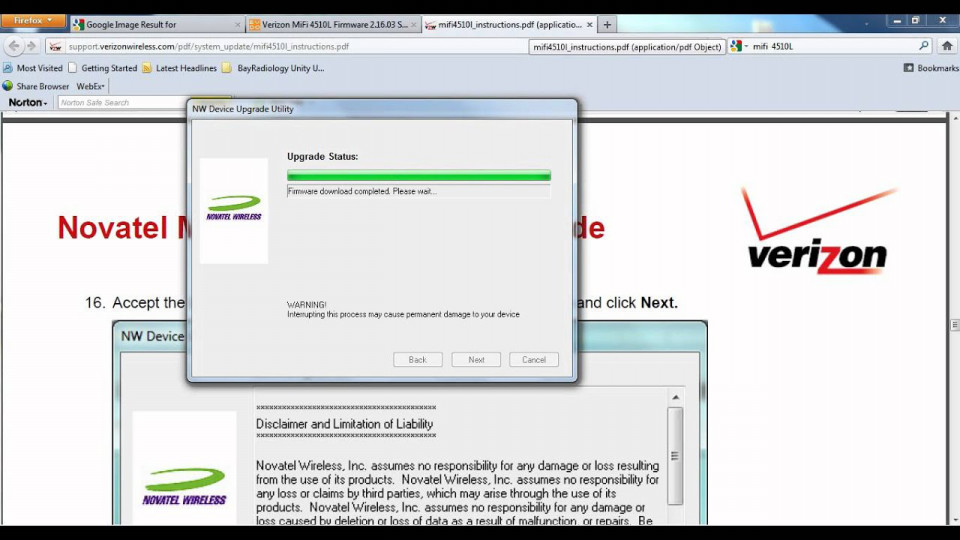Screen dimensions: 960x540
Task: Click Cancel in NW Device Upgrade Utility
Action: click(x=534, y=360)
